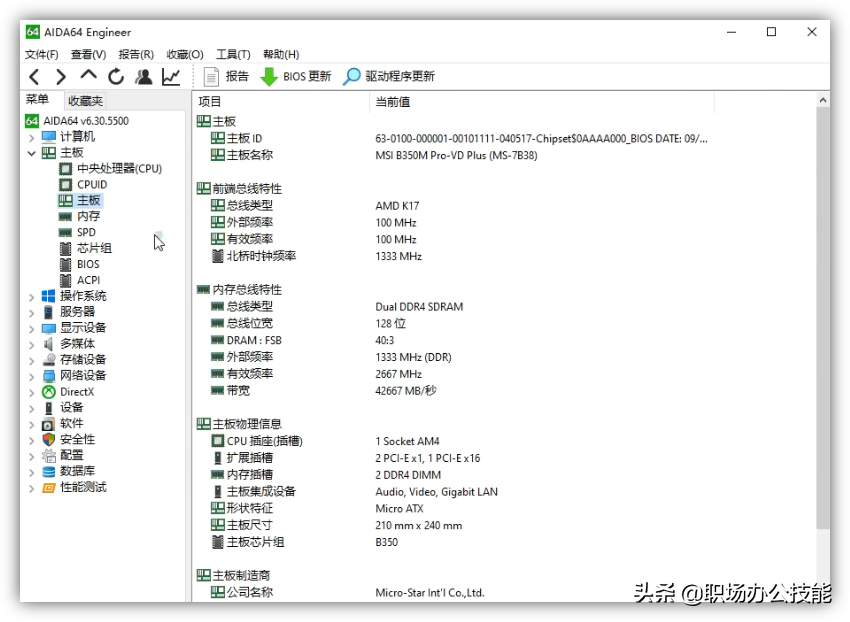Click the up-level arrow icon
This screenshot has height=622, width=850.
click(88, 75)
